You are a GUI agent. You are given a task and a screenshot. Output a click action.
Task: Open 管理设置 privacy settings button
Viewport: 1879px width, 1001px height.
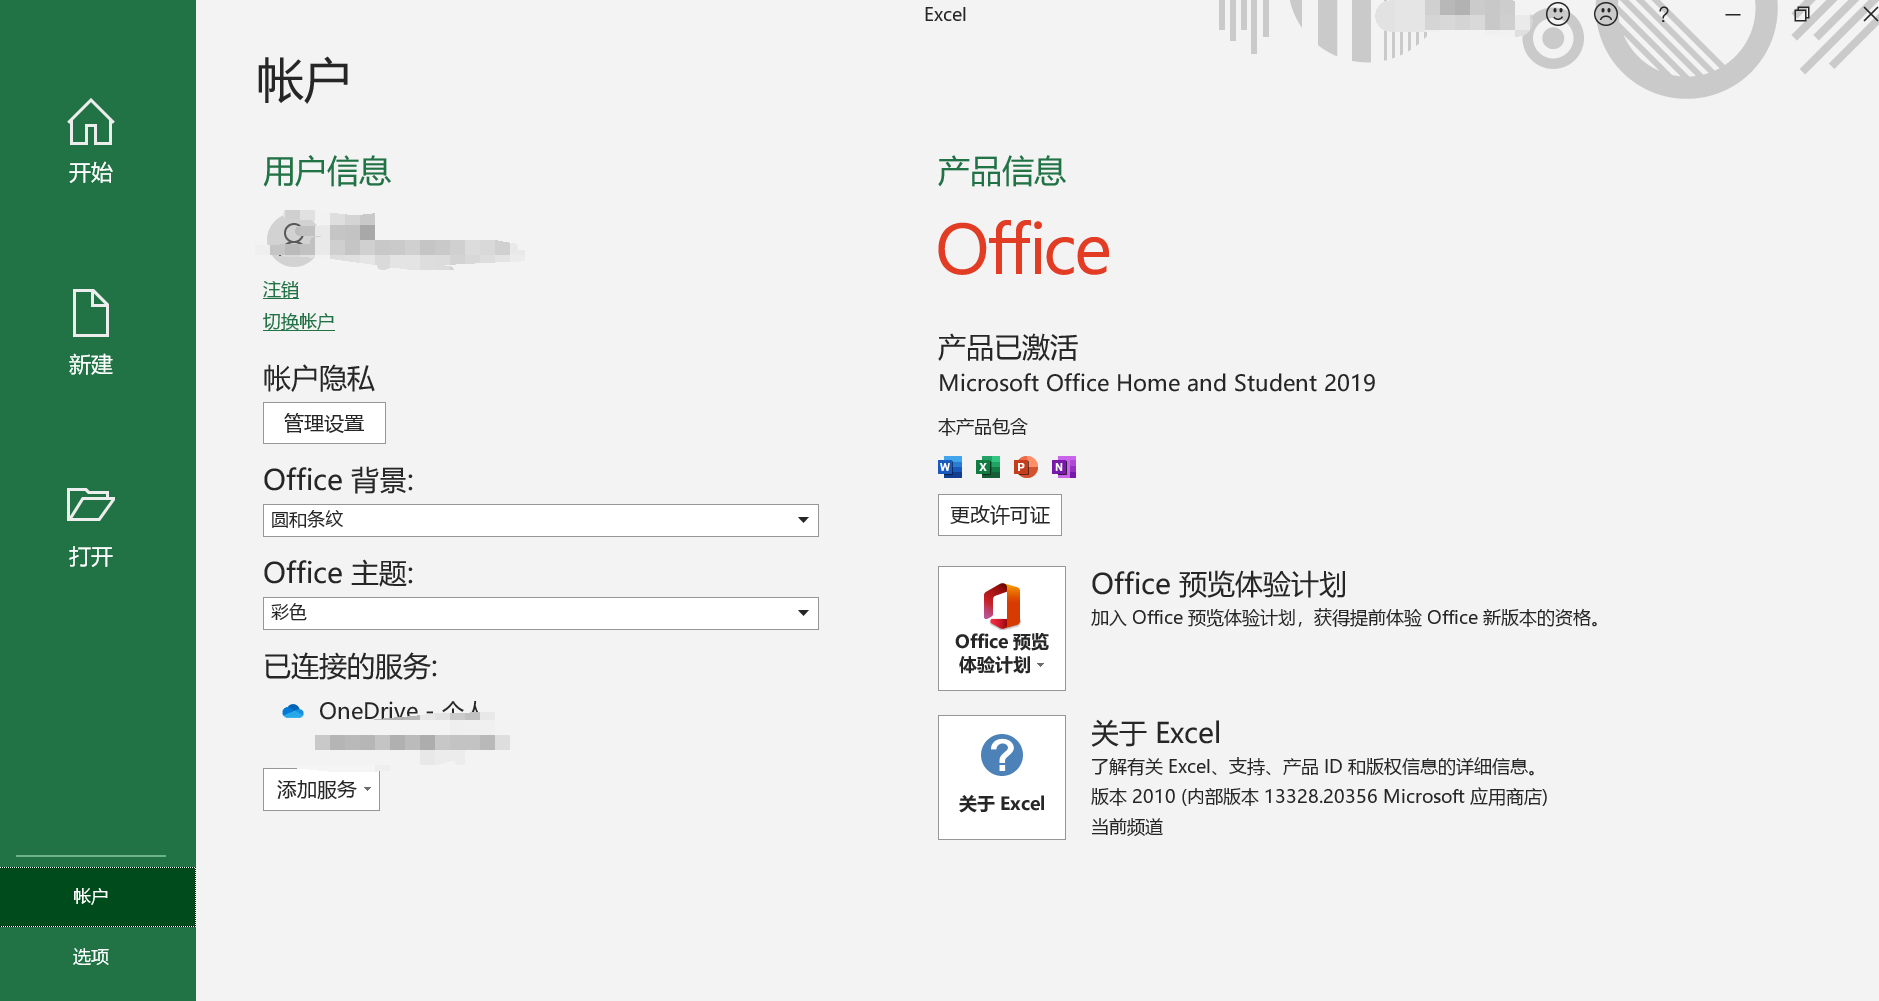[324, 423]
